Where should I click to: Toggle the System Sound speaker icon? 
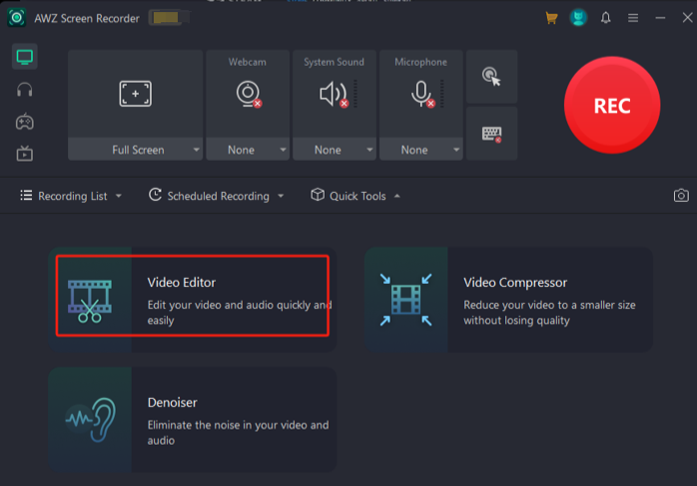coord(333,94)
